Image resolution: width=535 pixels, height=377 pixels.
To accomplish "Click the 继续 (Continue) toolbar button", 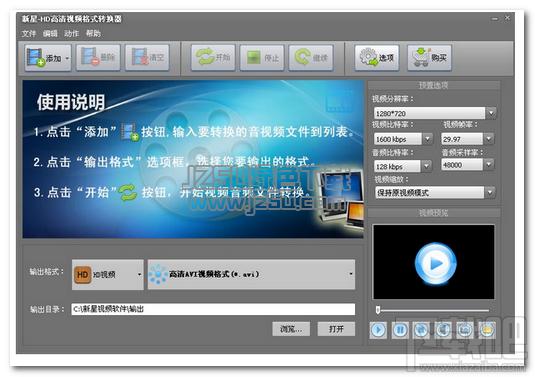I will [x=311, y=58].
